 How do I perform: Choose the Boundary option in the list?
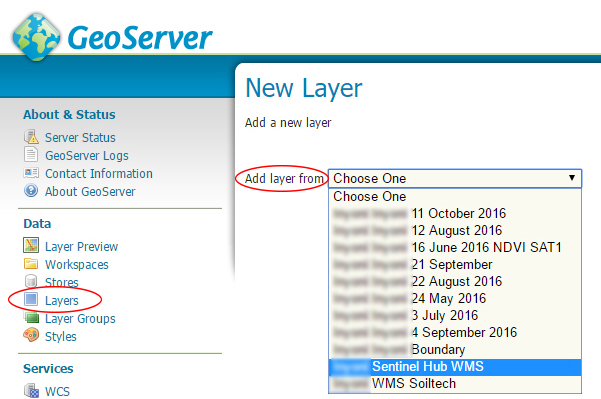[x=455, y=349]
